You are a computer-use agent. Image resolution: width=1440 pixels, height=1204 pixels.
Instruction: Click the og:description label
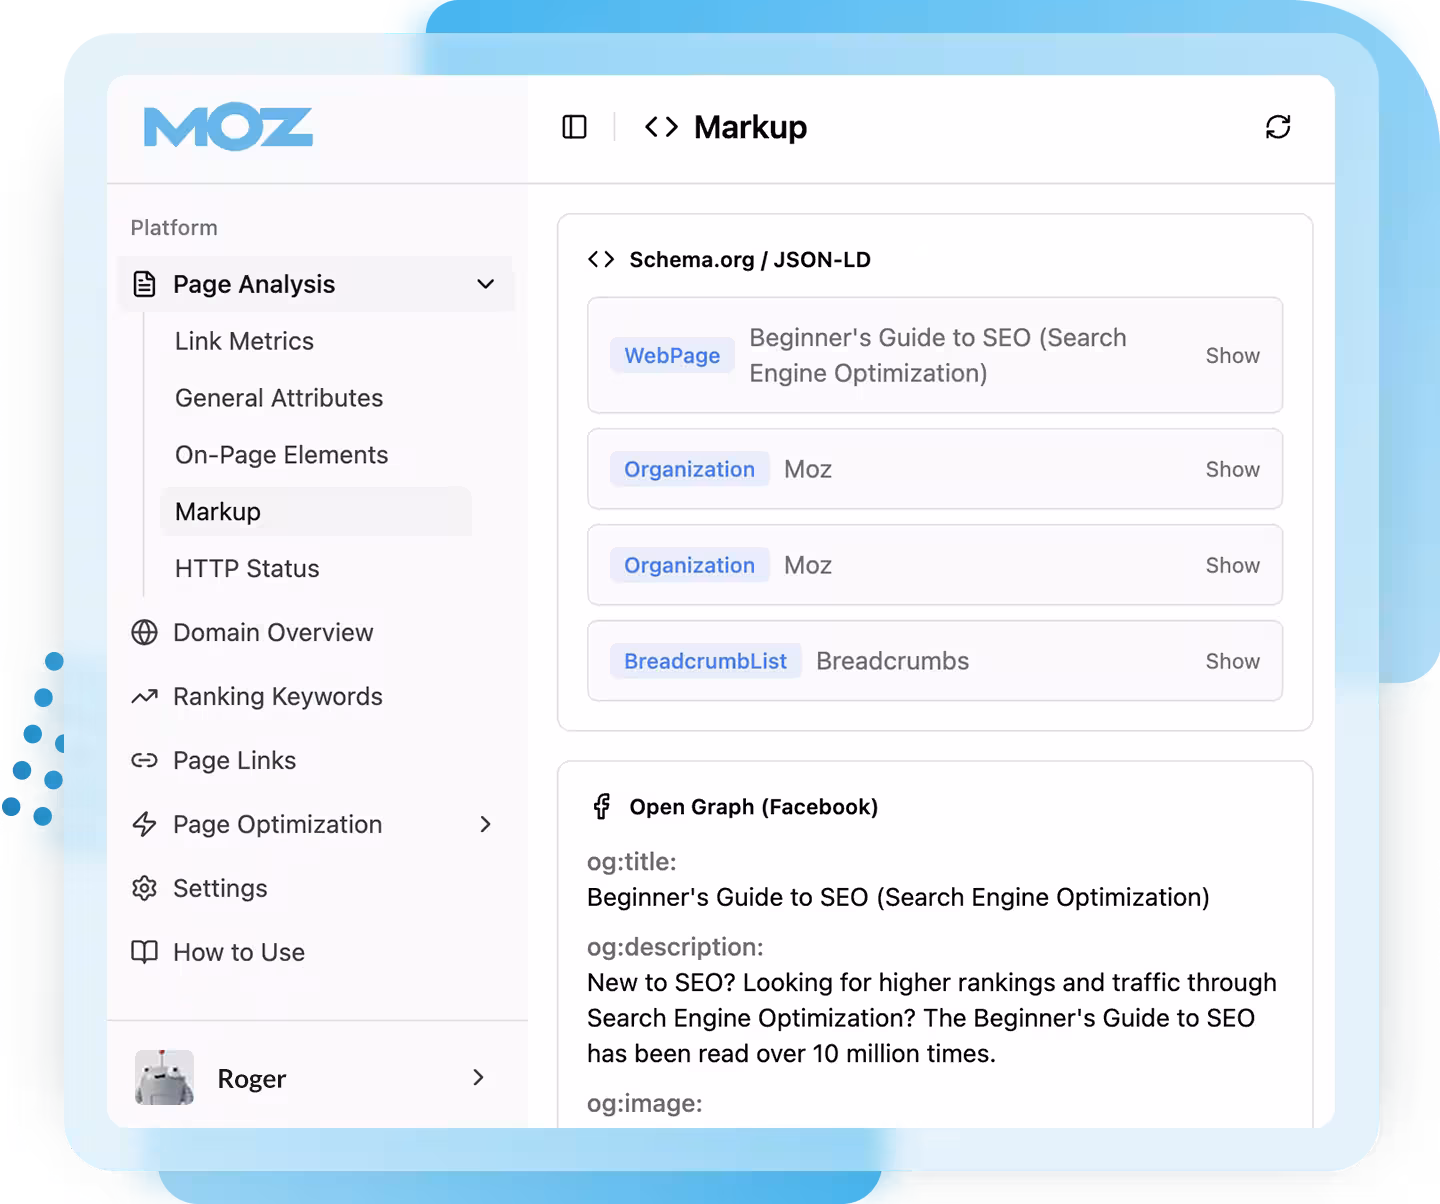click(675, 946)
